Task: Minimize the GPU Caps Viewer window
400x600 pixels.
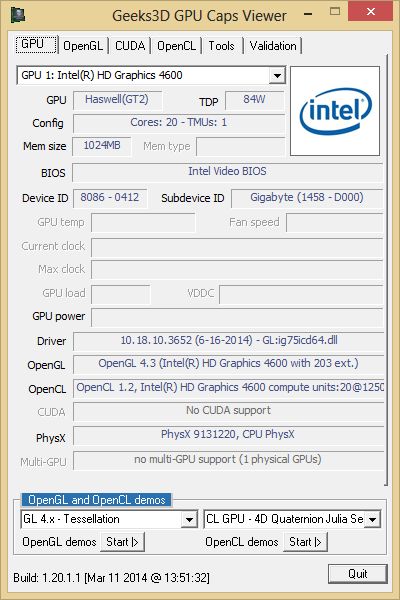Action: tap(307, 14)
